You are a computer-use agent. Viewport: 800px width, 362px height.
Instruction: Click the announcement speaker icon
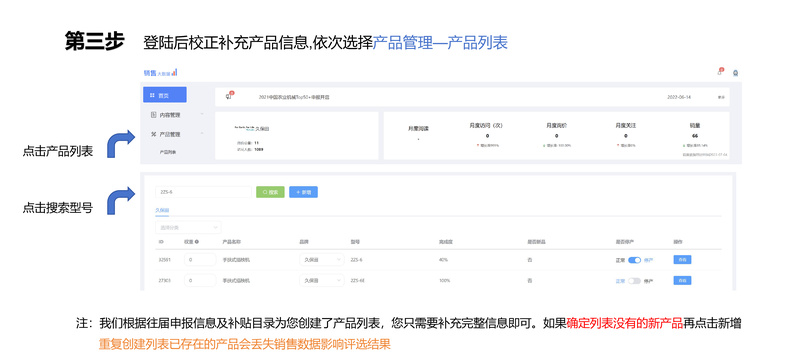click(229, 96)
